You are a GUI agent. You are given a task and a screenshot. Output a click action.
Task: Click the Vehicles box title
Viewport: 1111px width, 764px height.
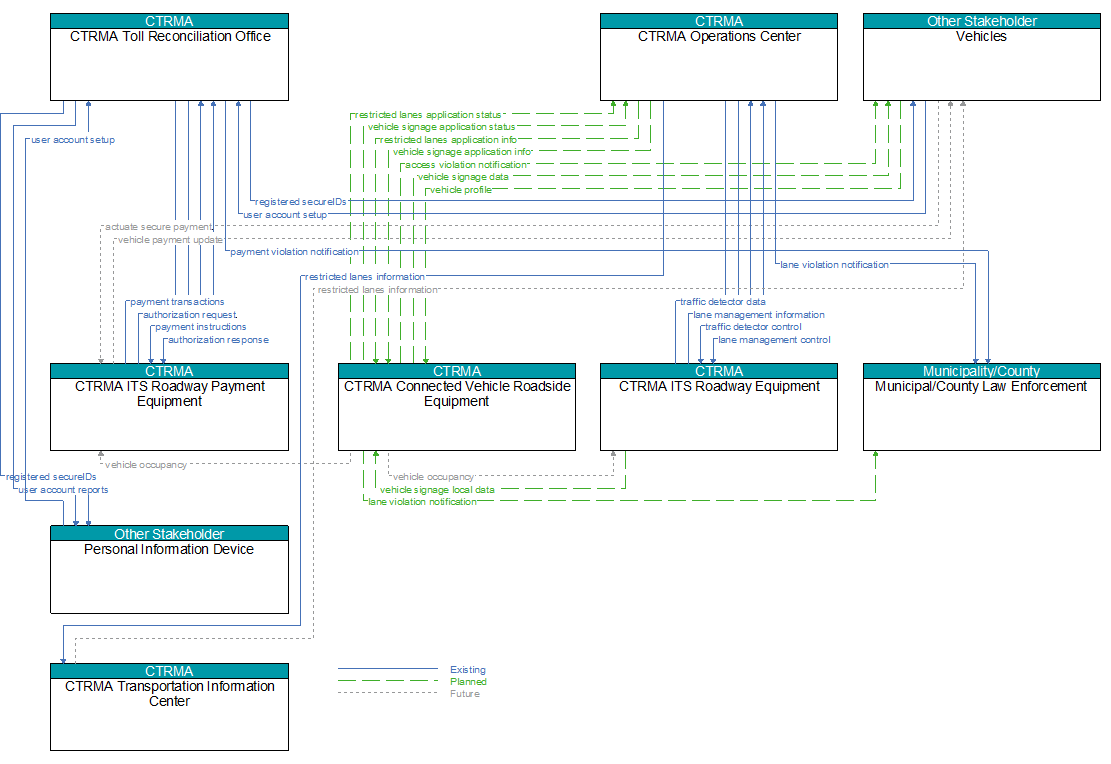pos(981,37)
